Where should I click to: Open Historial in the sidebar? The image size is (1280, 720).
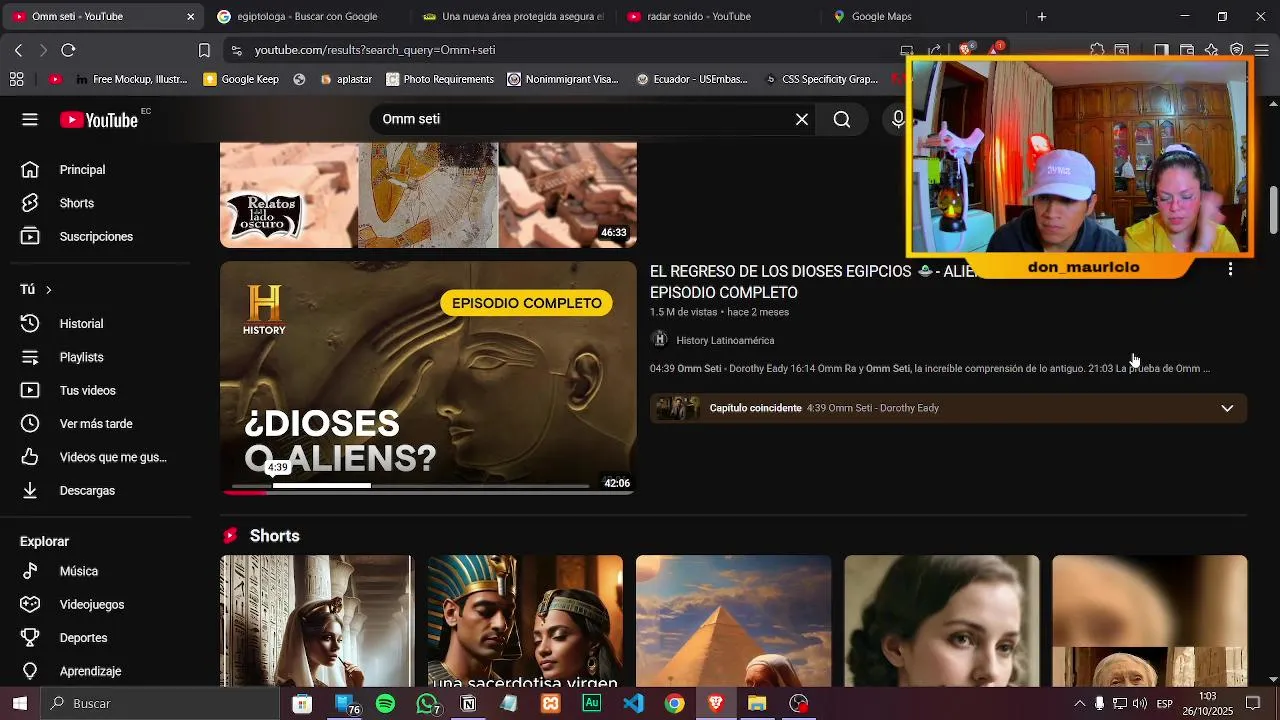tap(81, 324)
